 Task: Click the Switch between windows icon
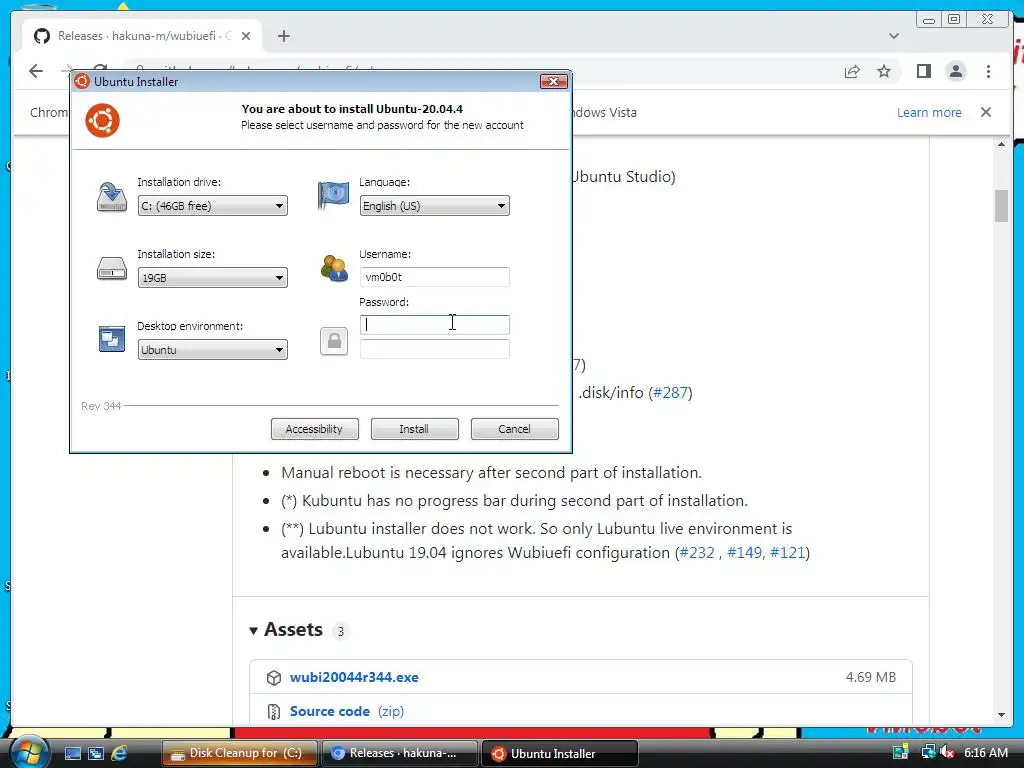(96, 753)
